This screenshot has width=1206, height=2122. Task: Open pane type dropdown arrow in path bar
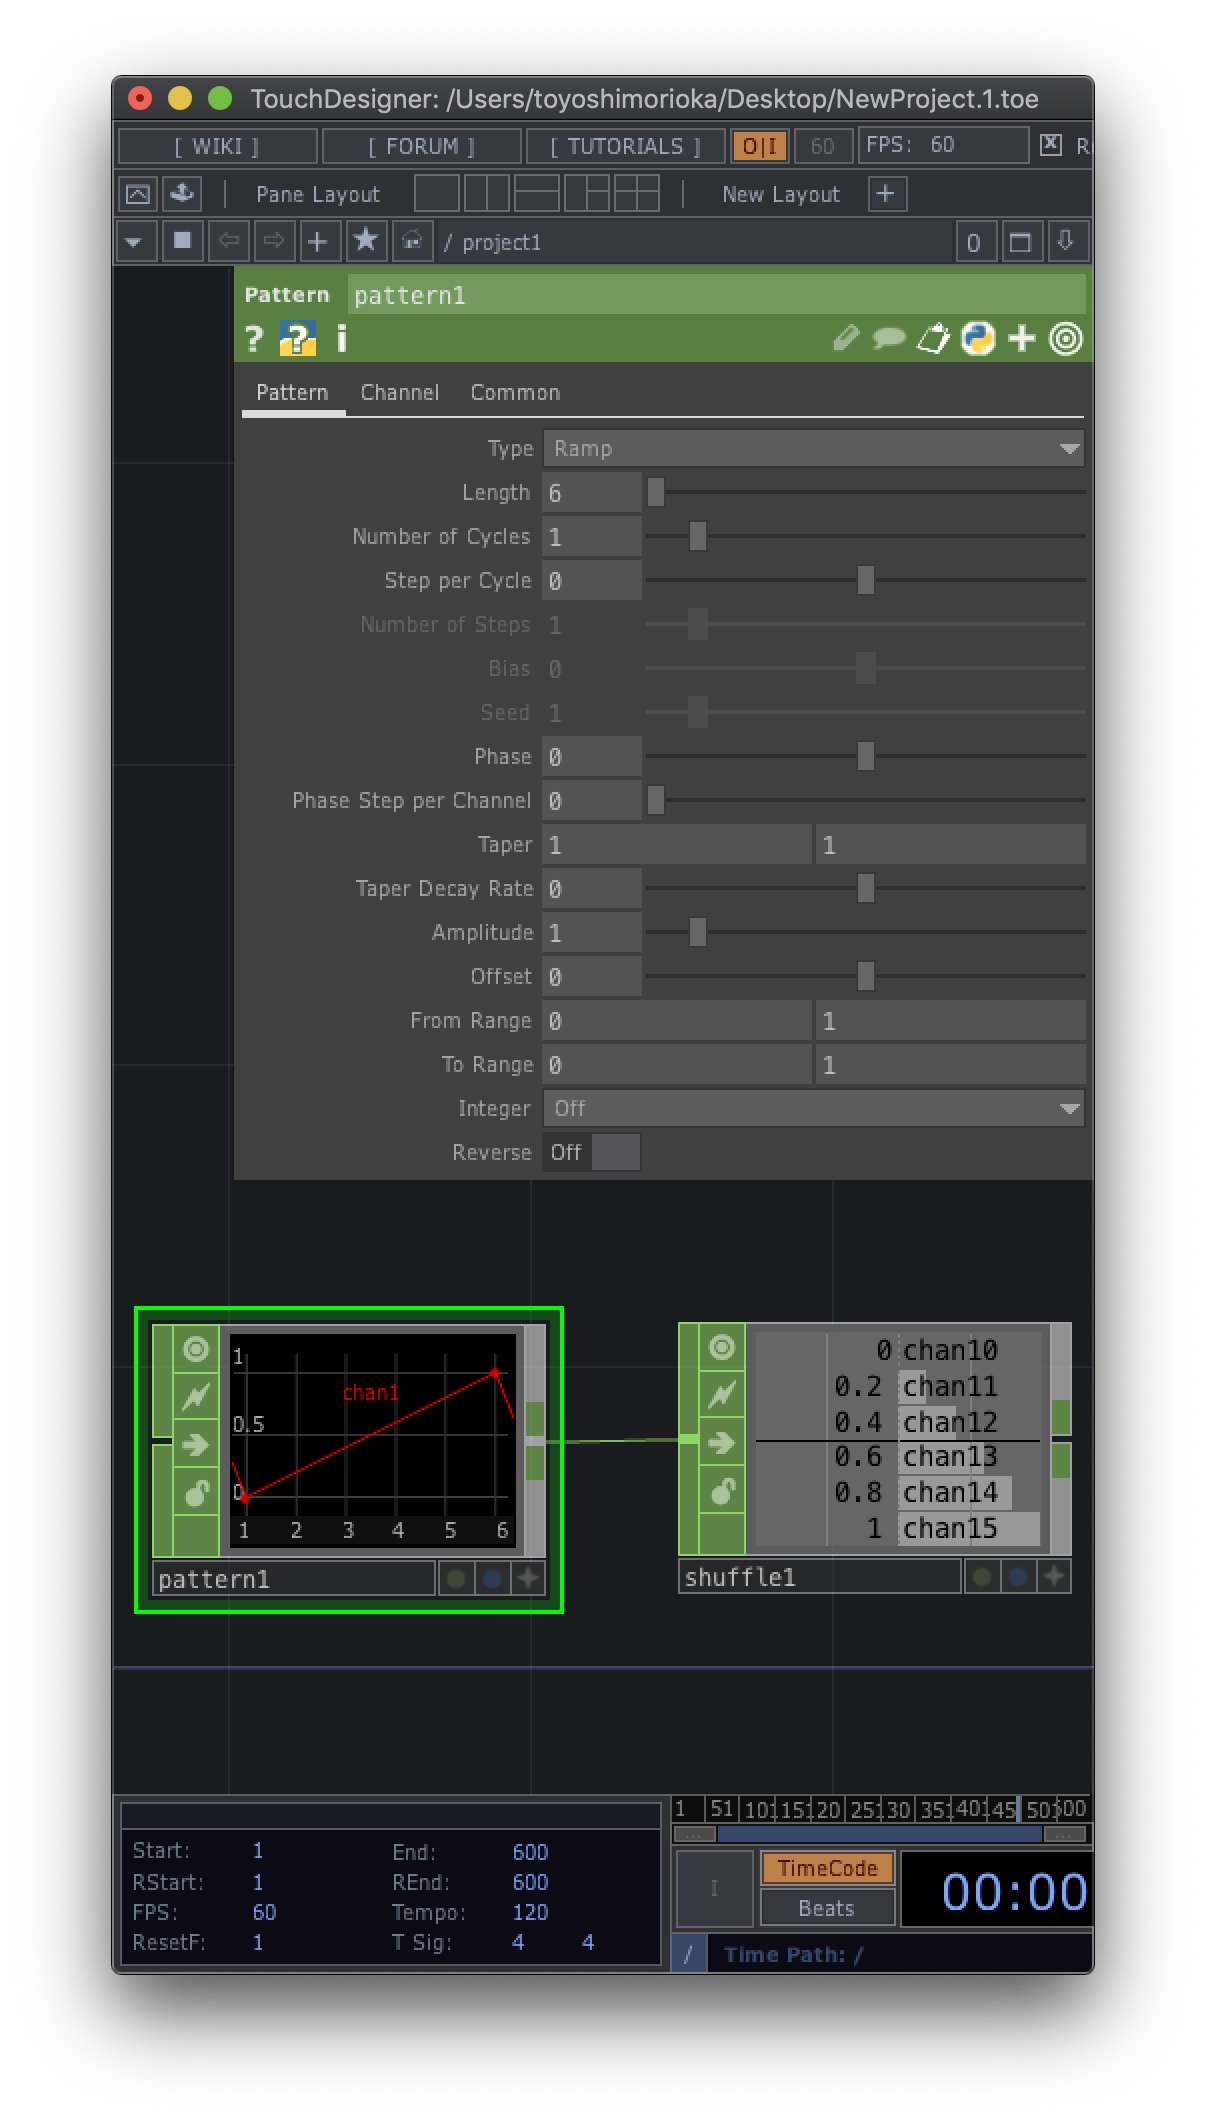click(134, 242)
